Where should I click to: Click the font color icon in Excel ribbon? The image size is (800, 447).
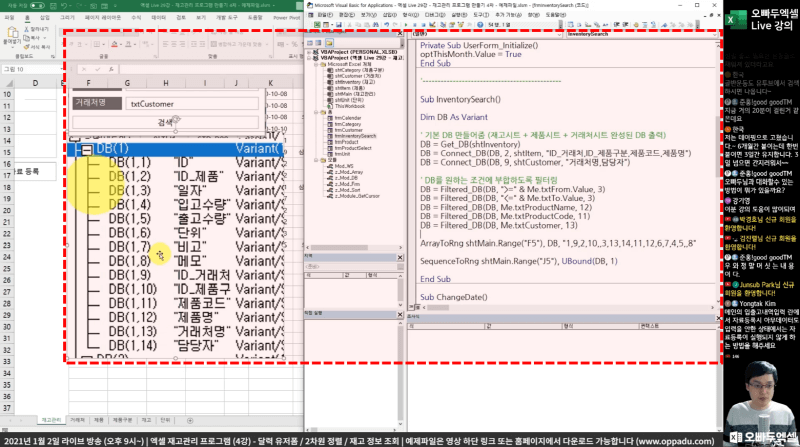tap(116, 45)
